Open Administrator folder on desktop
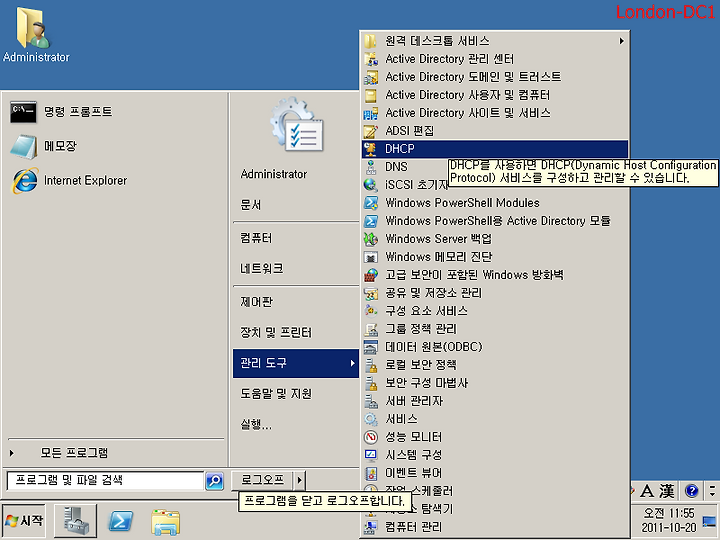This screenshot has height=540, width=720. (x=36, y=34)
